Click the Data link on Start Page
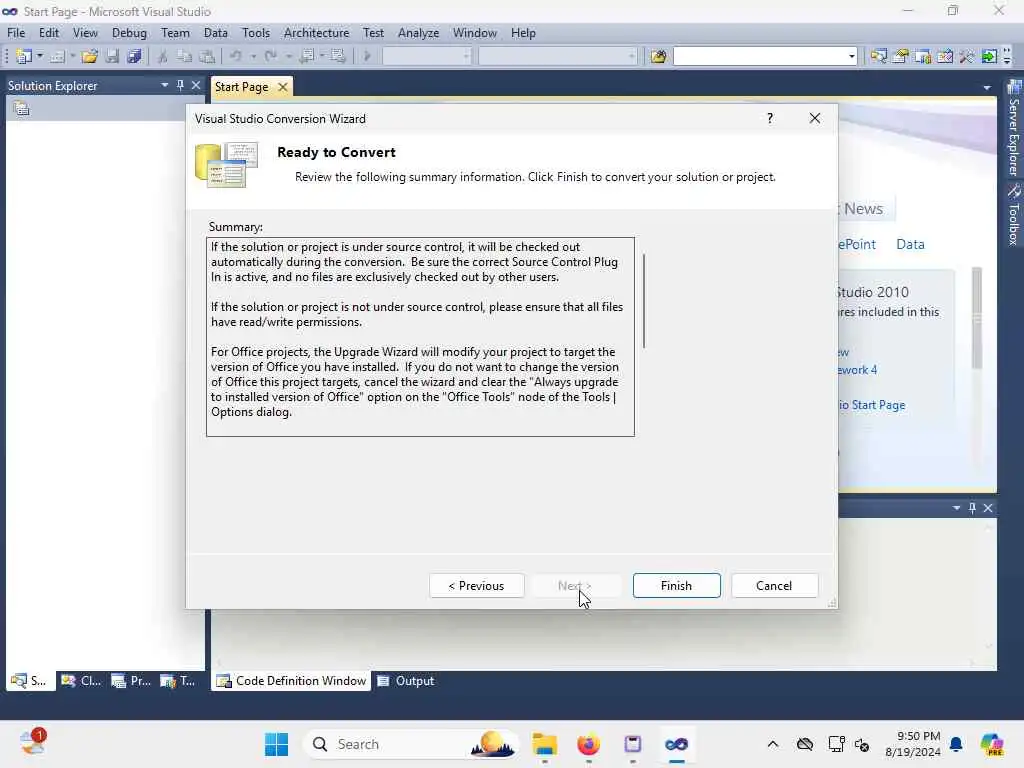Screen dimensions: 1024x768 point(910,244)
